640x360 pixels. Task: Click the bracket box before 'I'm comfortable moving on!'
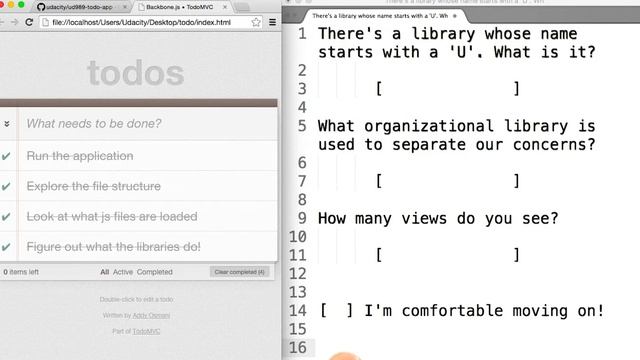pos(336,311)
